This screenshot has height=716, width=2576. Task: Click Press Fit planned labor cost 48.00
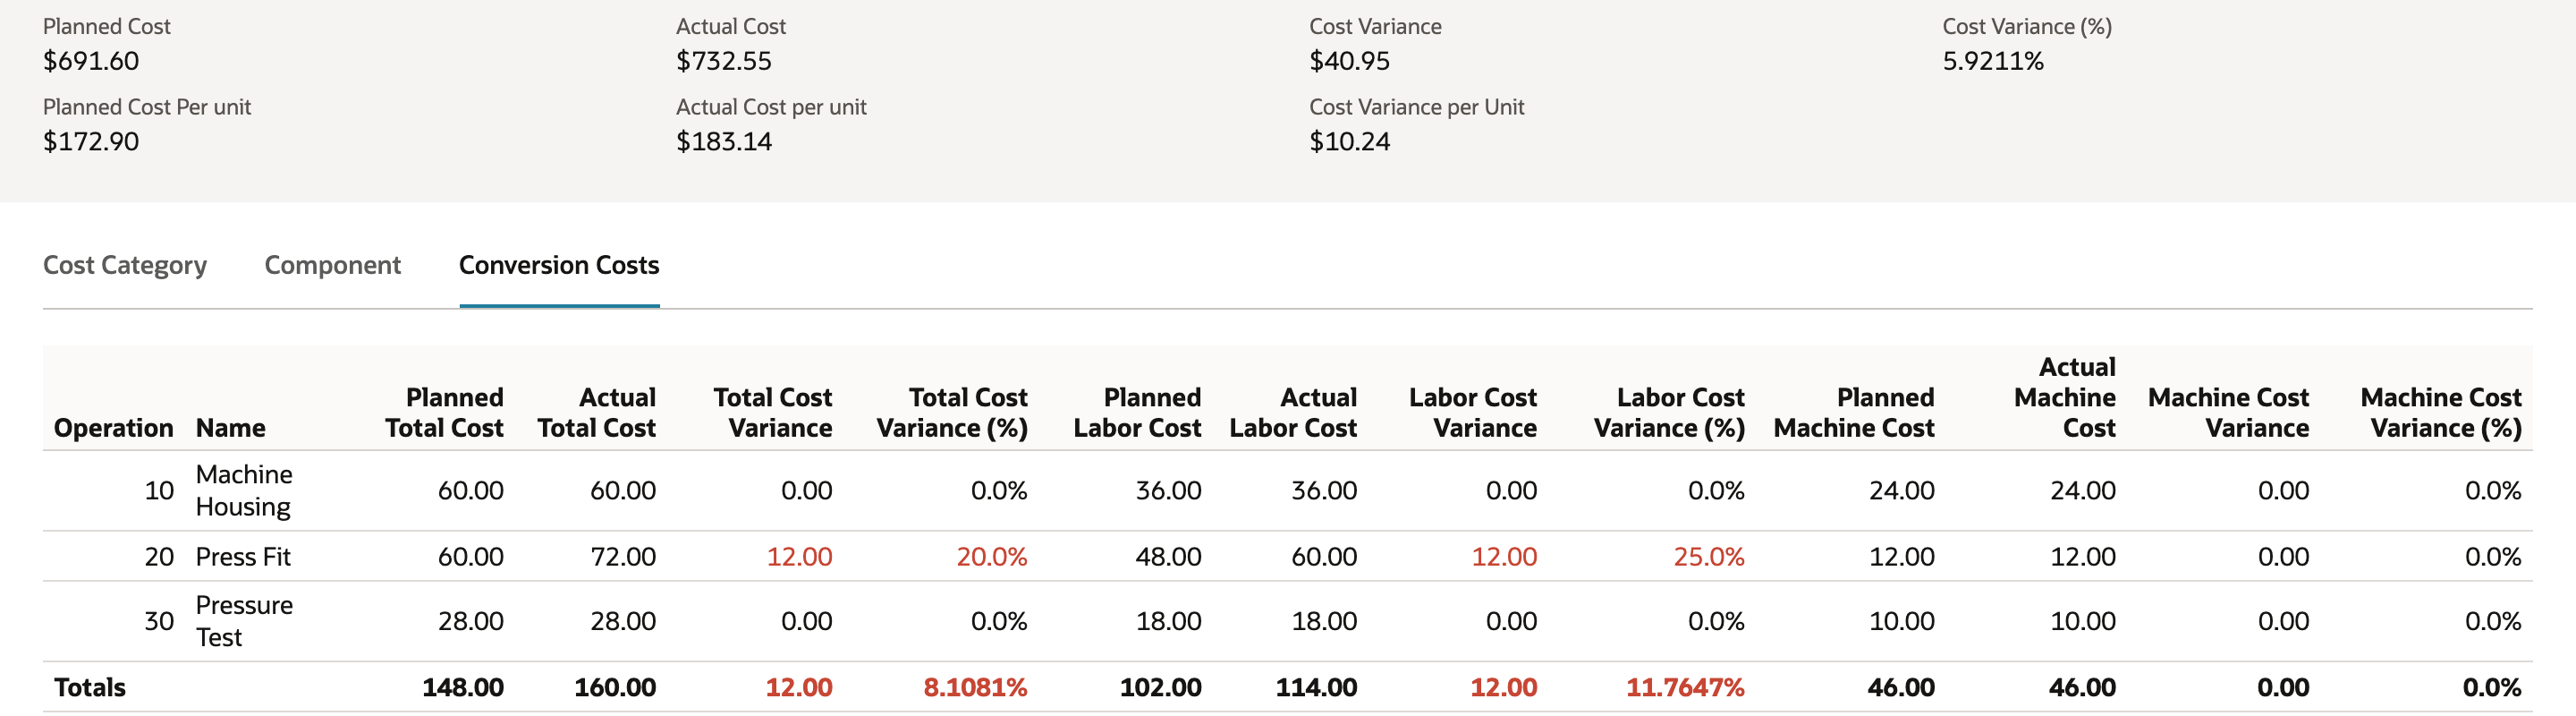1168,556
